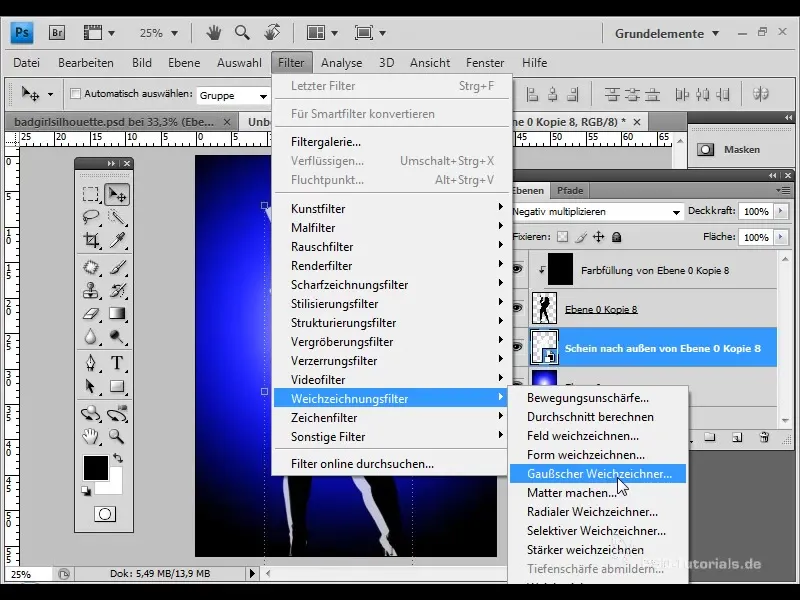Open the Bearbeiten menu
Image resolution: width=800 pixels, height=600 pixels.
tap(86, 63)
